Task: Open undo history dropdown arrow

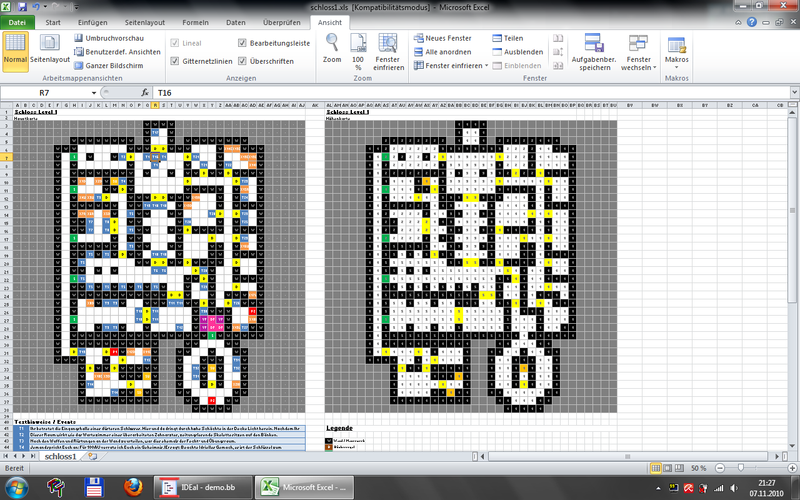Action: click(45, 7)
